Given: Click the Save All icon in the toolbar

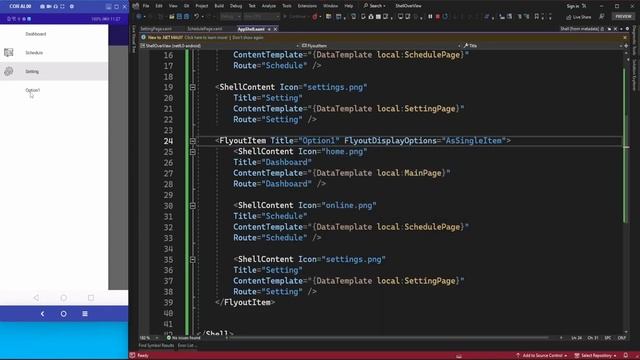Looking at the screenshot, I should [186, 16].
